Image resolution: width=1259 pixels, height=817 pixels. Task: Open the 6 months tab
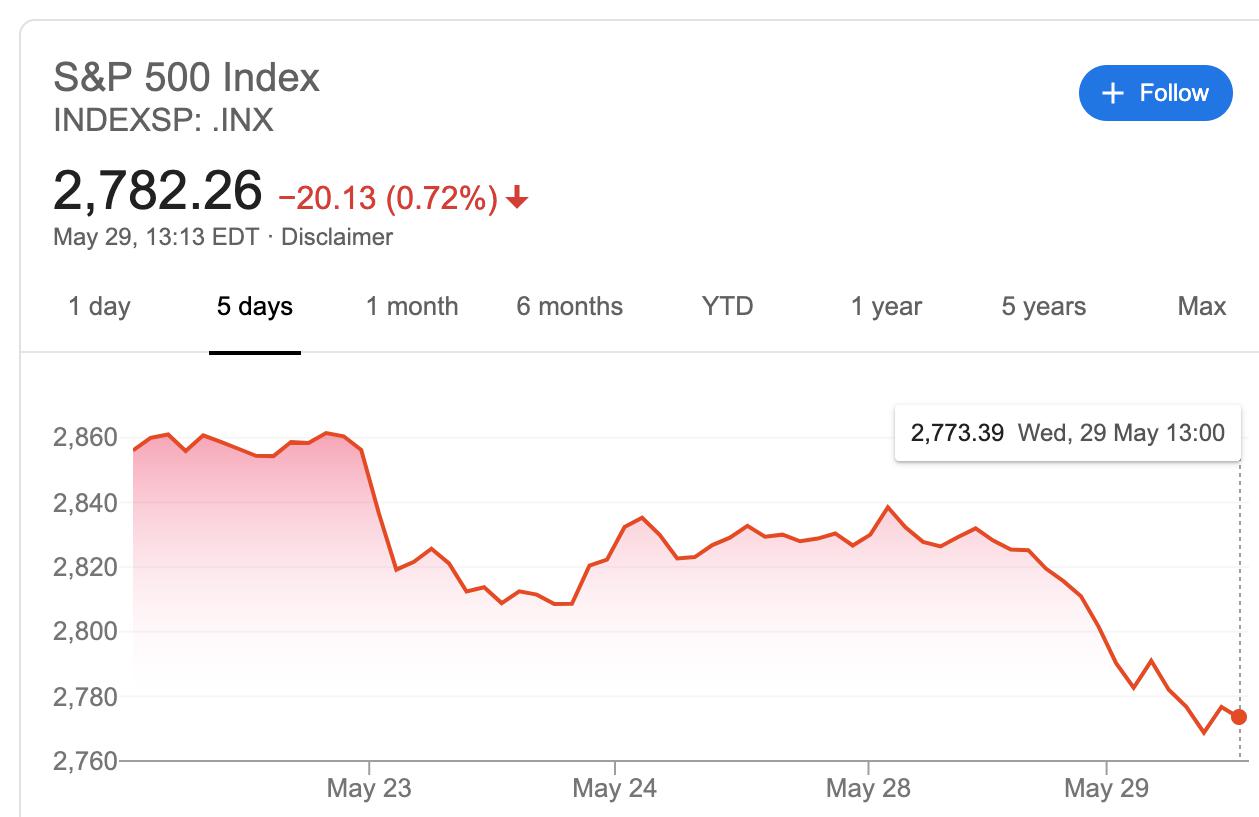tap(569, 306)
